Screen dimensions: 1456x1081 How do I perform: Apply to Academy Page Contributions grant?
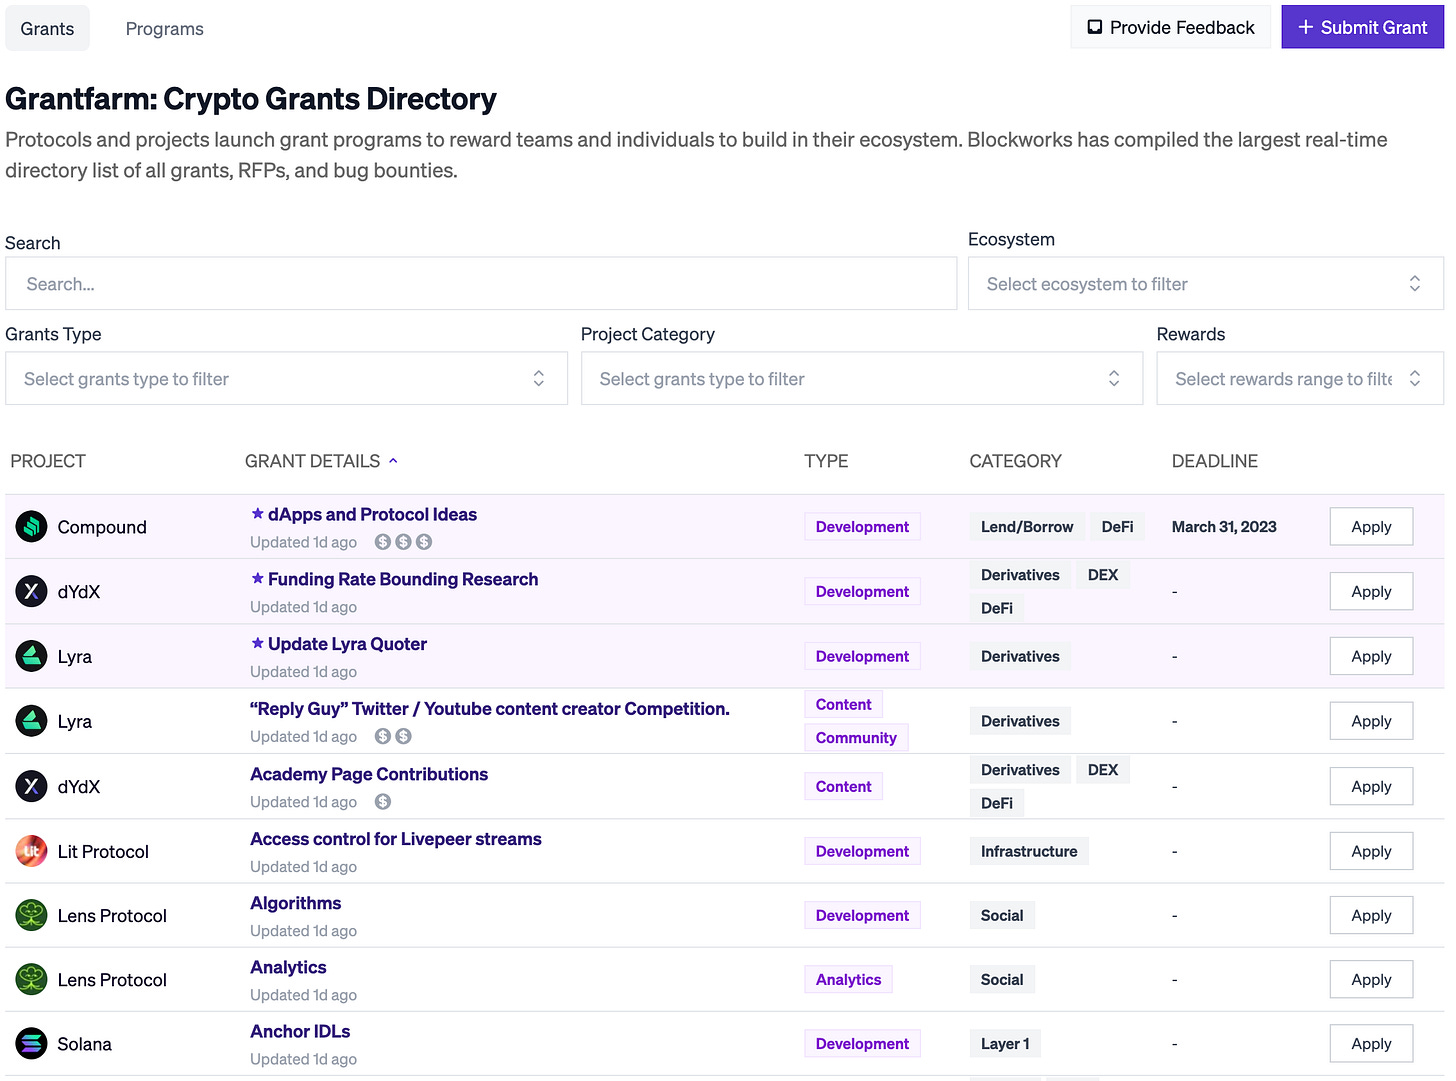pos(1371,786)
